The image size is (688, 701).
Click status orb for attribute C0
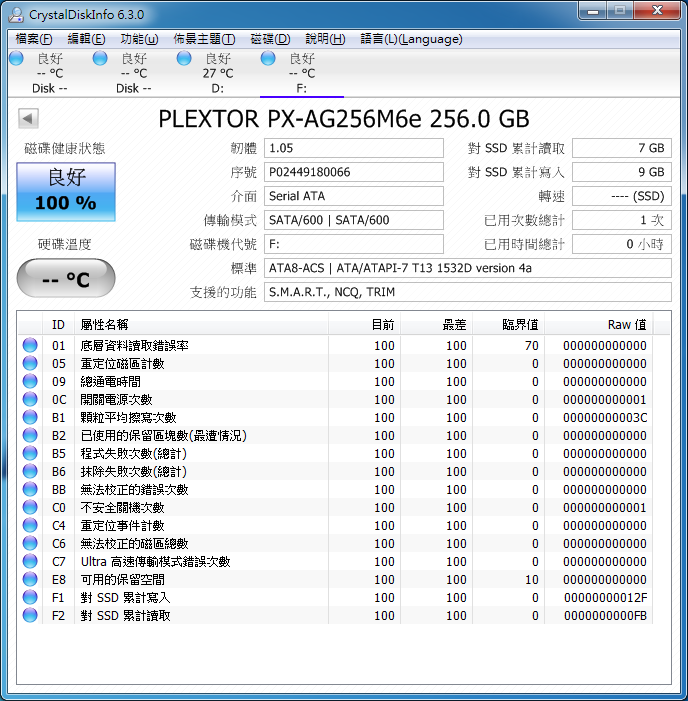[x=30, y=507]
